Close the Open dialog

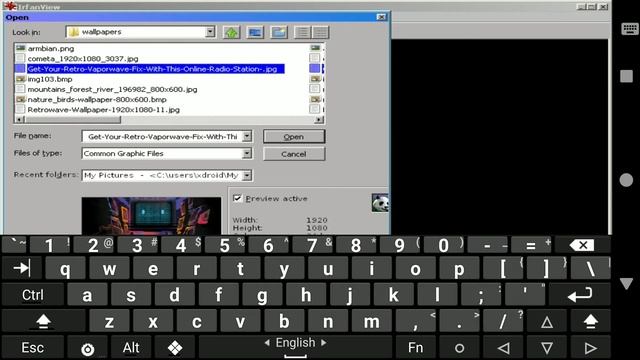click(x=381, y=17)
